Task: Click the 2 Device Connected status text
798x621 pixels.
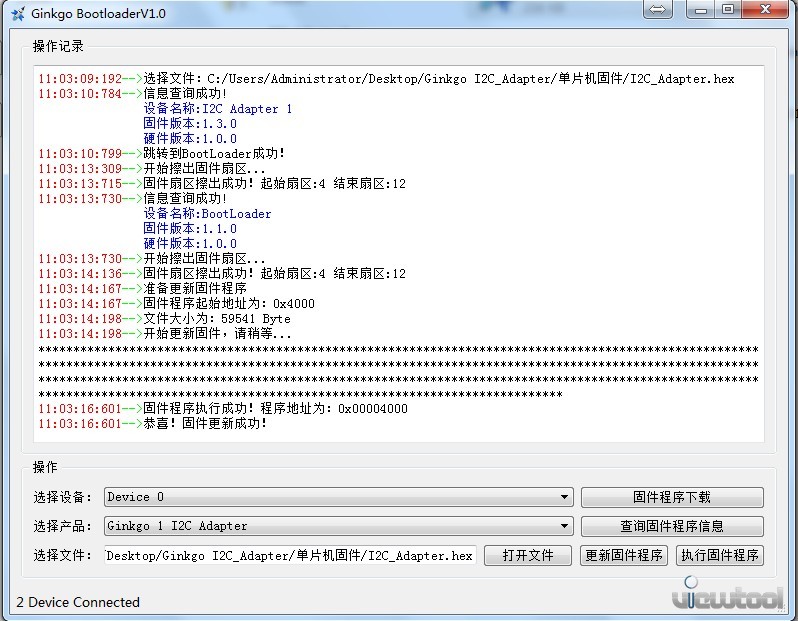Action: coord(78,602)
